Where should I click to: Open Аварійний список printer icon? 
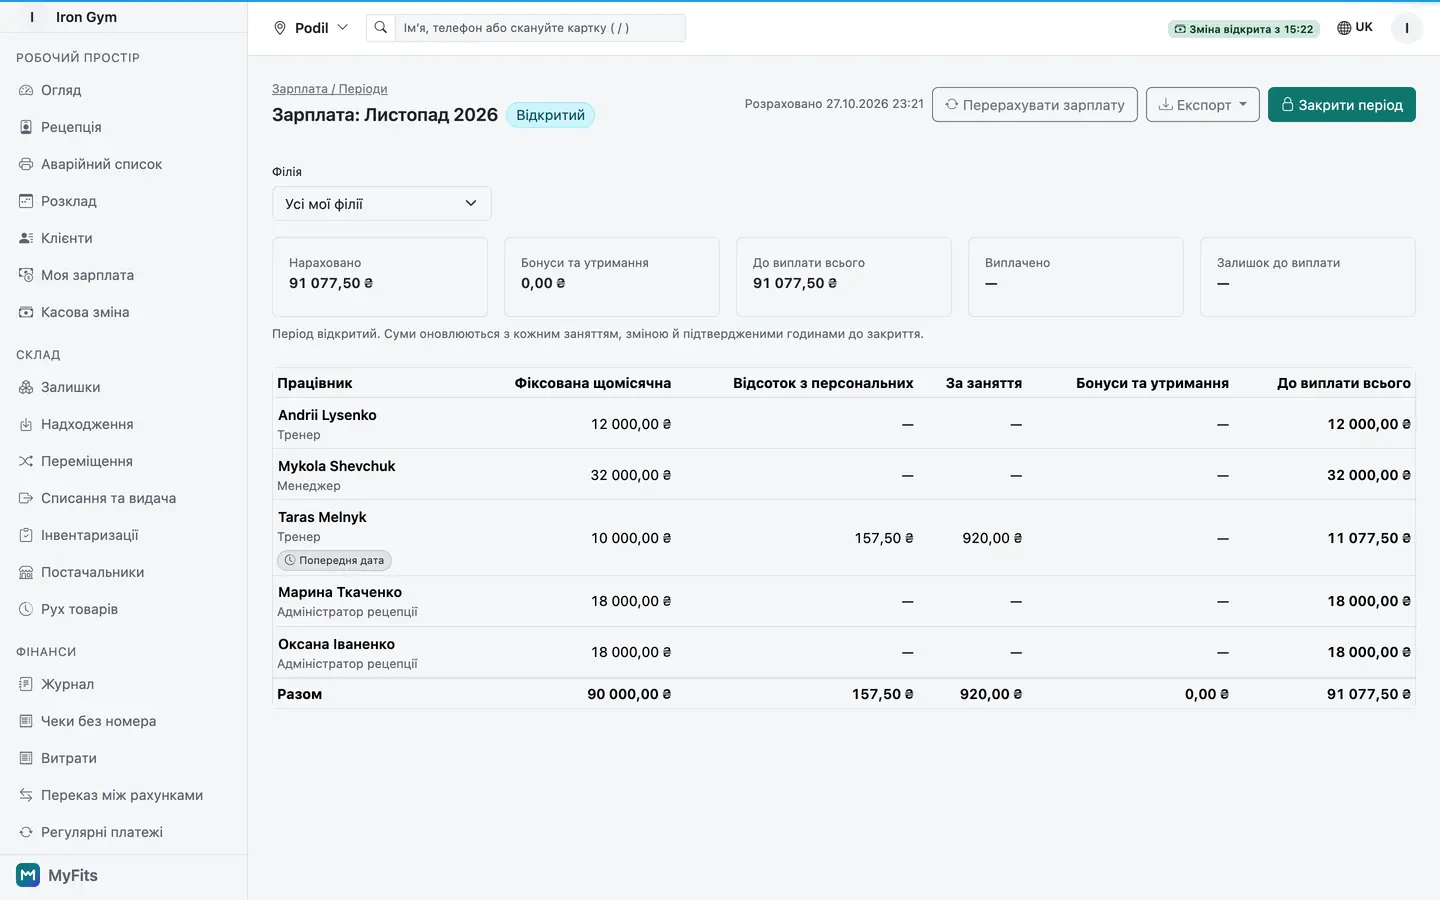26,164
